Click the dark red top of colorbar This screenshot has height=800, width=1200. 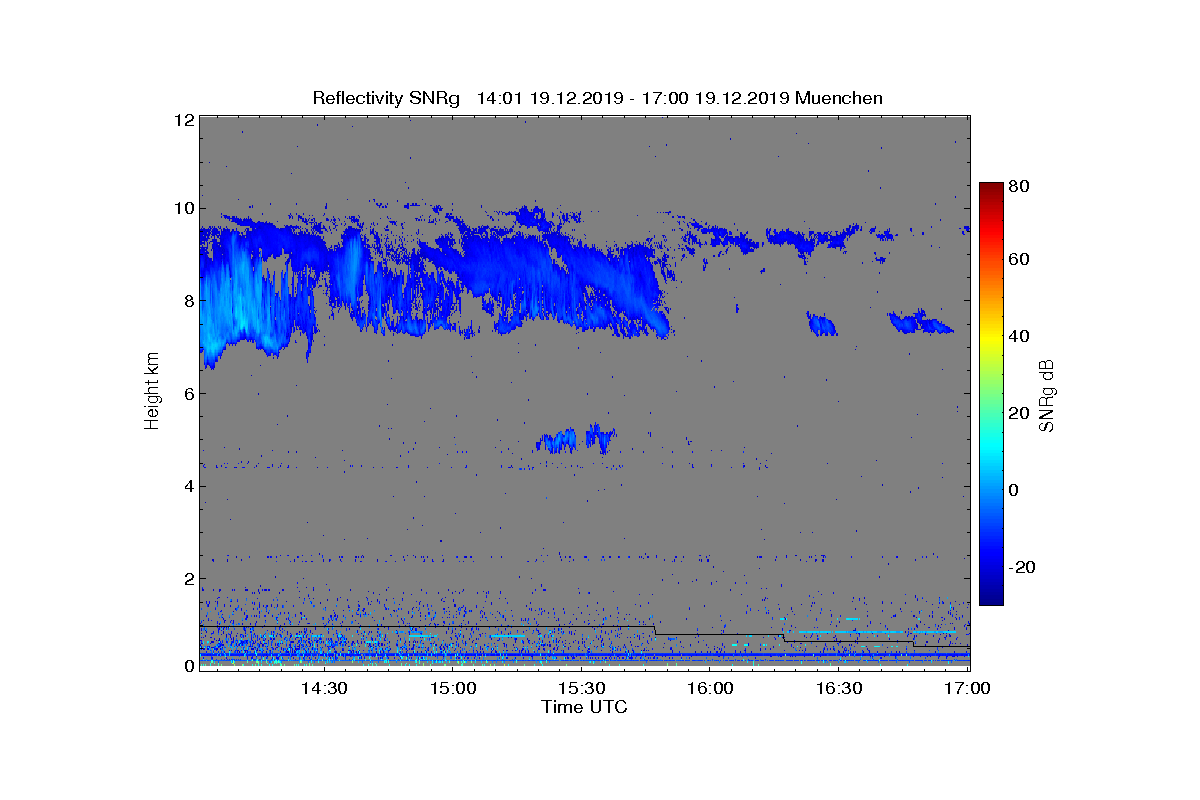991,190
